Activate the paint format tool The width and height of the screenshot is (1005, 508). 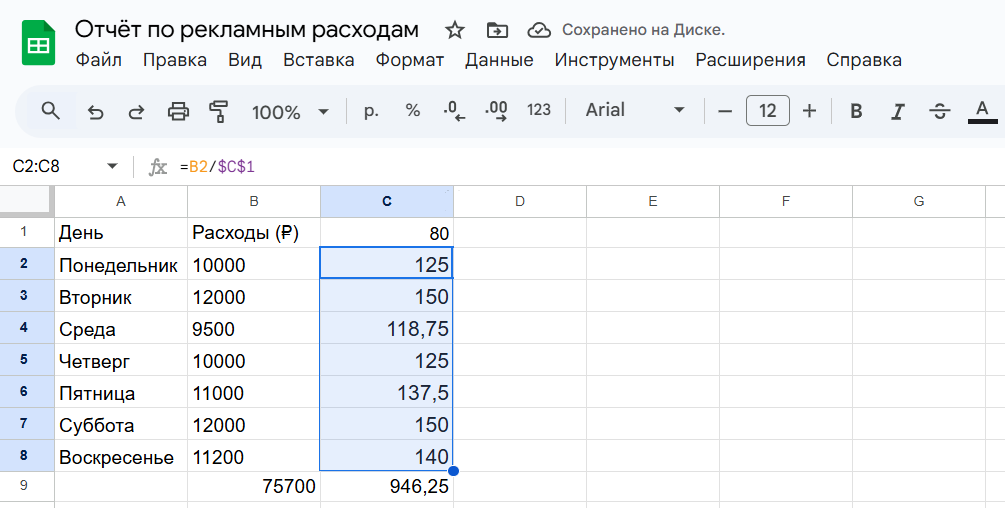point(219,111)
